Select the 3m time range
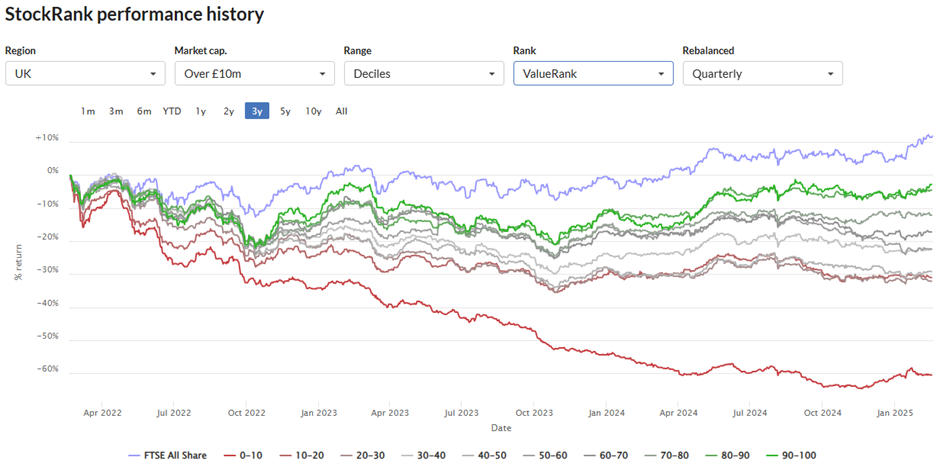This screenshot has height=470, width=940. coord(116,111)
